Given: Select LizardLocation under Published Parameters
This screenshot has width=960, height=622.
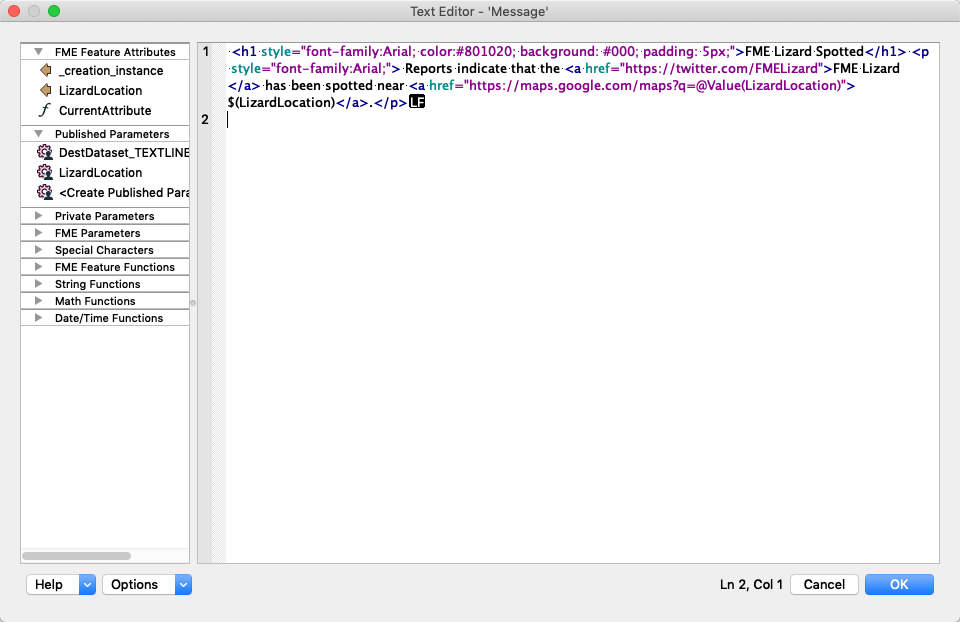Looking at the screenshot, I should [100, 173].
